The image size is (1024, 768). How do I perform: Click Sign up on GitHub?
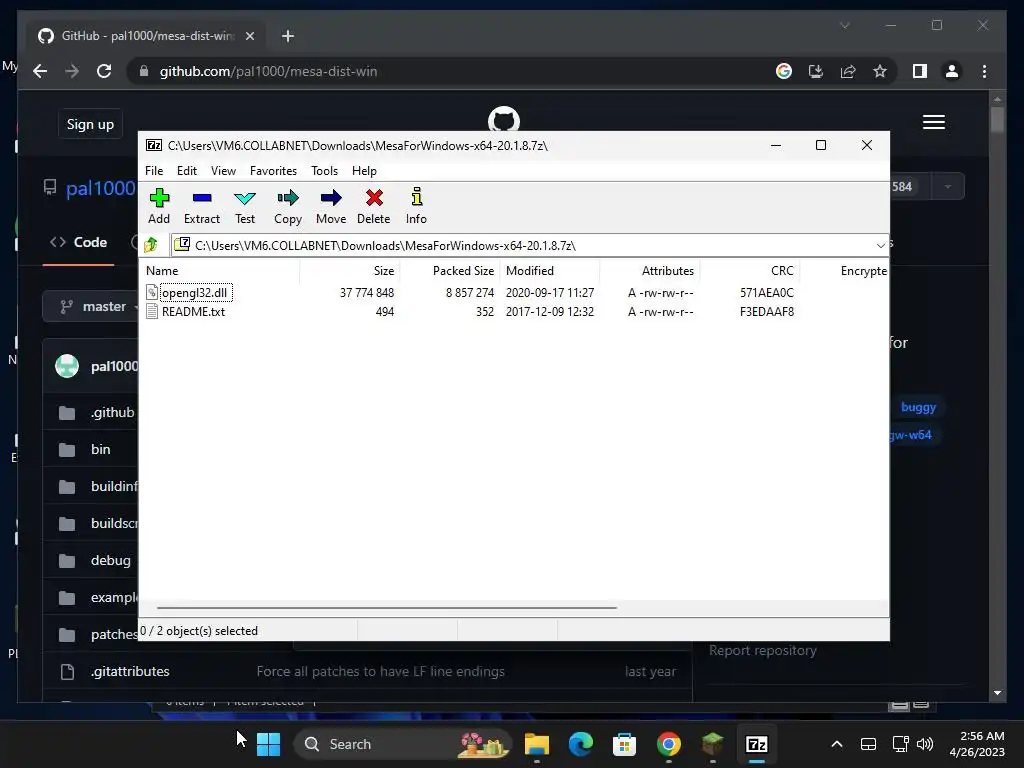(90, 124)
